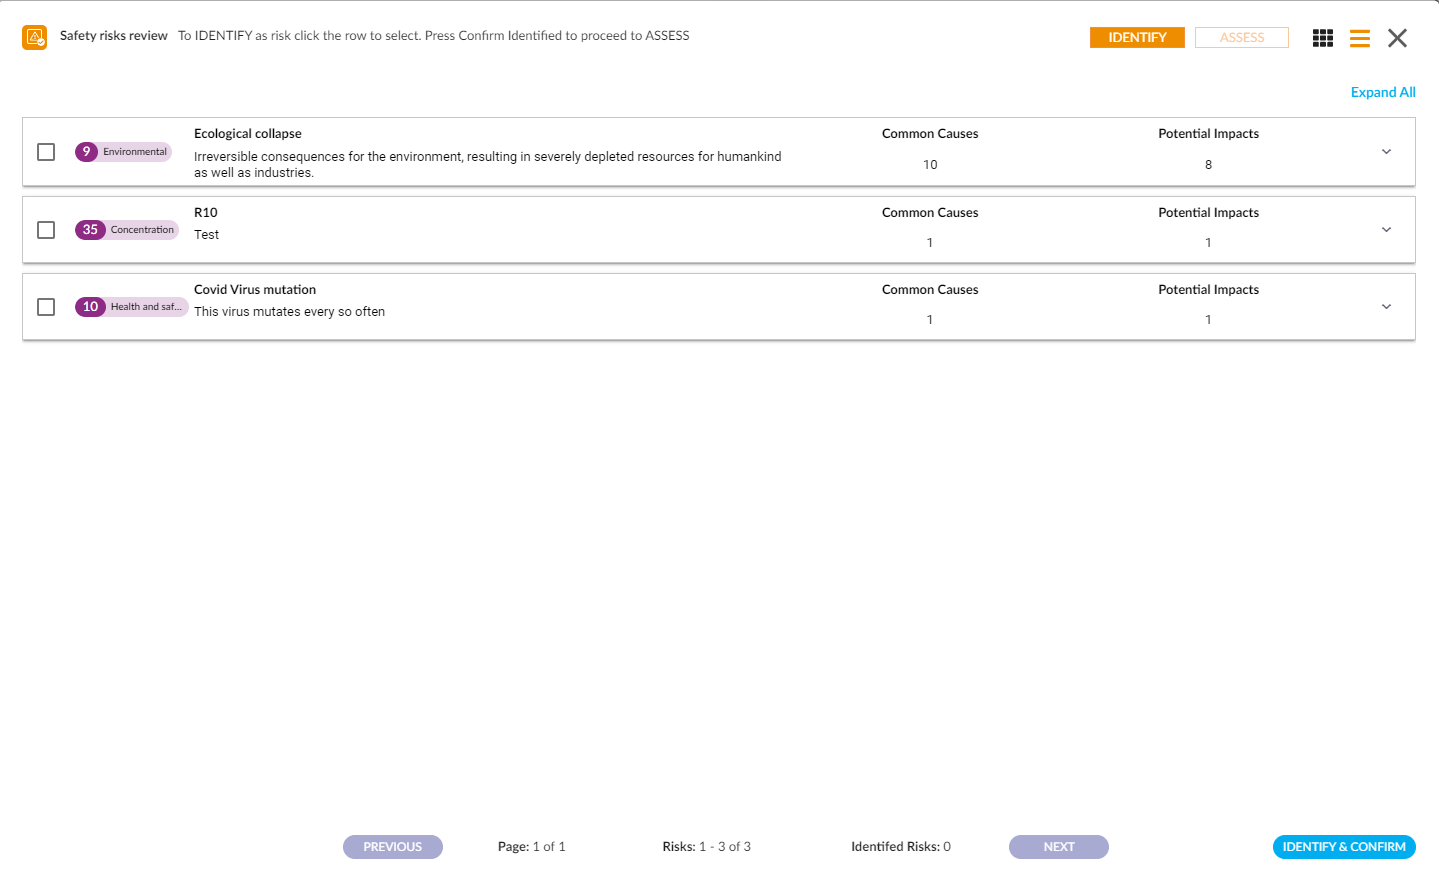Screen dimensions: 1439x887
Task: Click Potential Impacts value 8 for Ecological collapse
Action: point(1208,165)
